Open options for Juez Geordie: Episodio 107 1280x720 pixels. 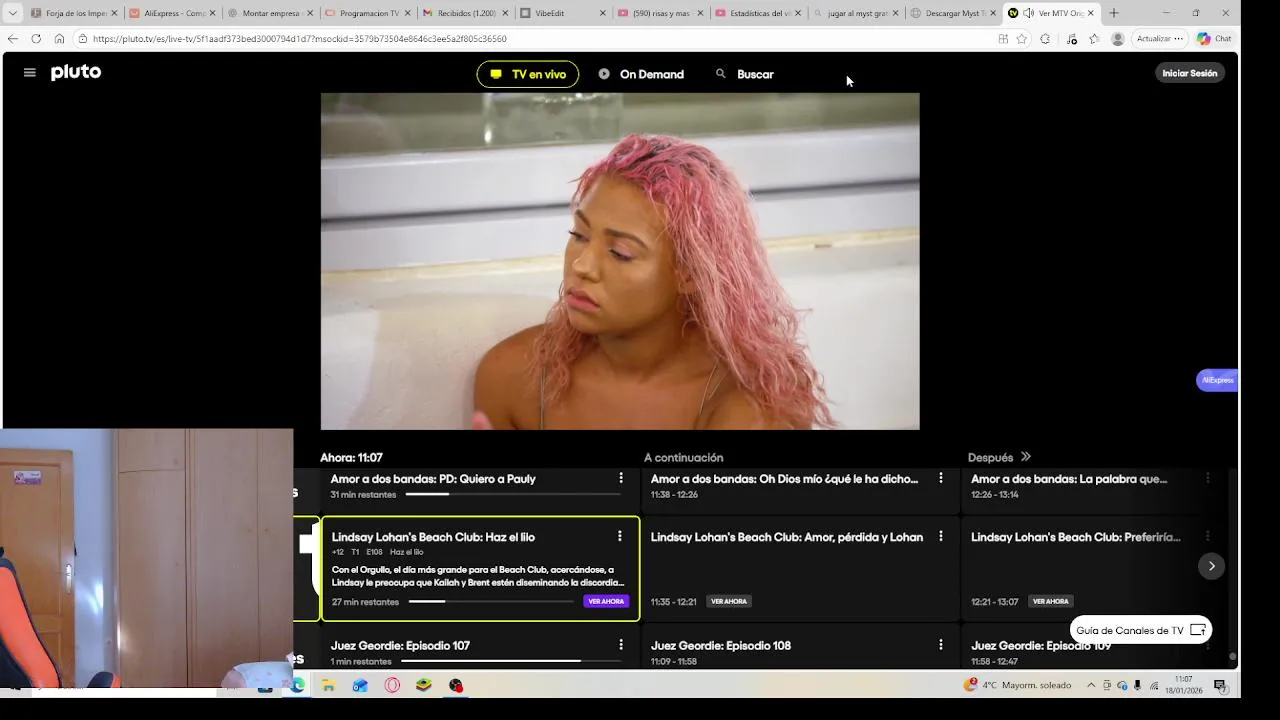coord(621,645)
